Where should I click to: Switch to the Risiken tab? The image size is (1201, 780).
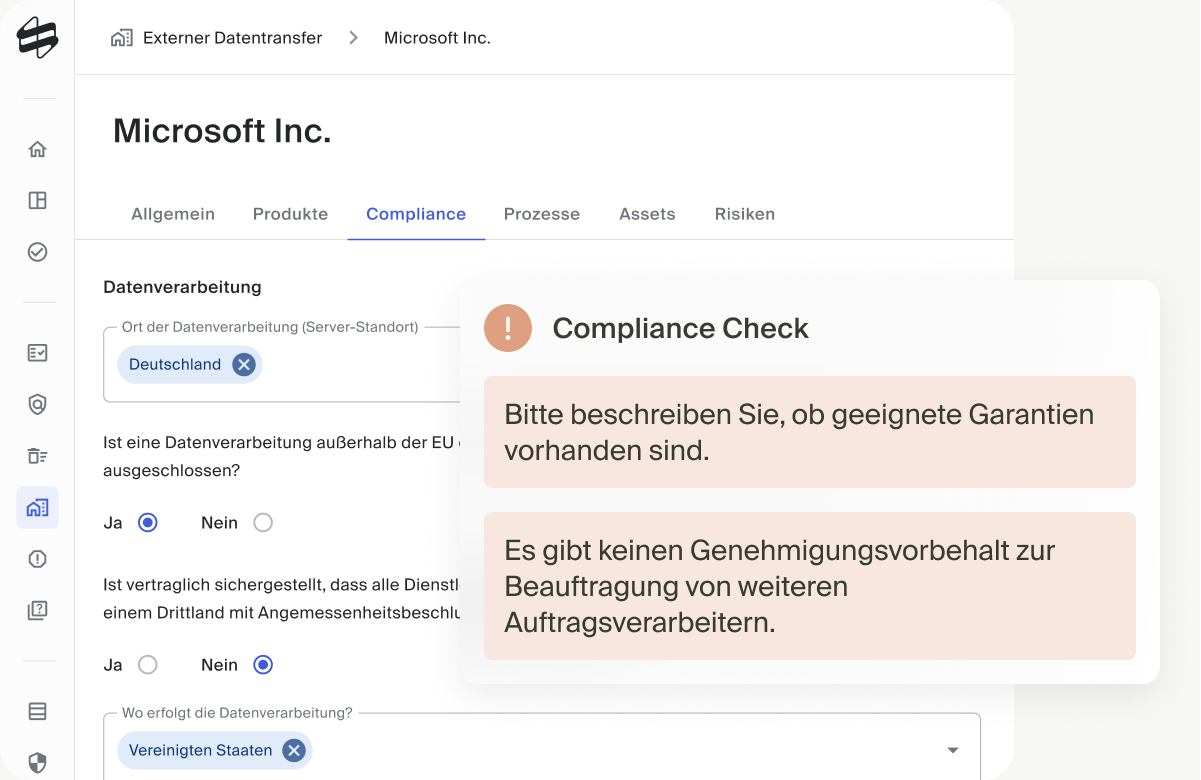745,214
